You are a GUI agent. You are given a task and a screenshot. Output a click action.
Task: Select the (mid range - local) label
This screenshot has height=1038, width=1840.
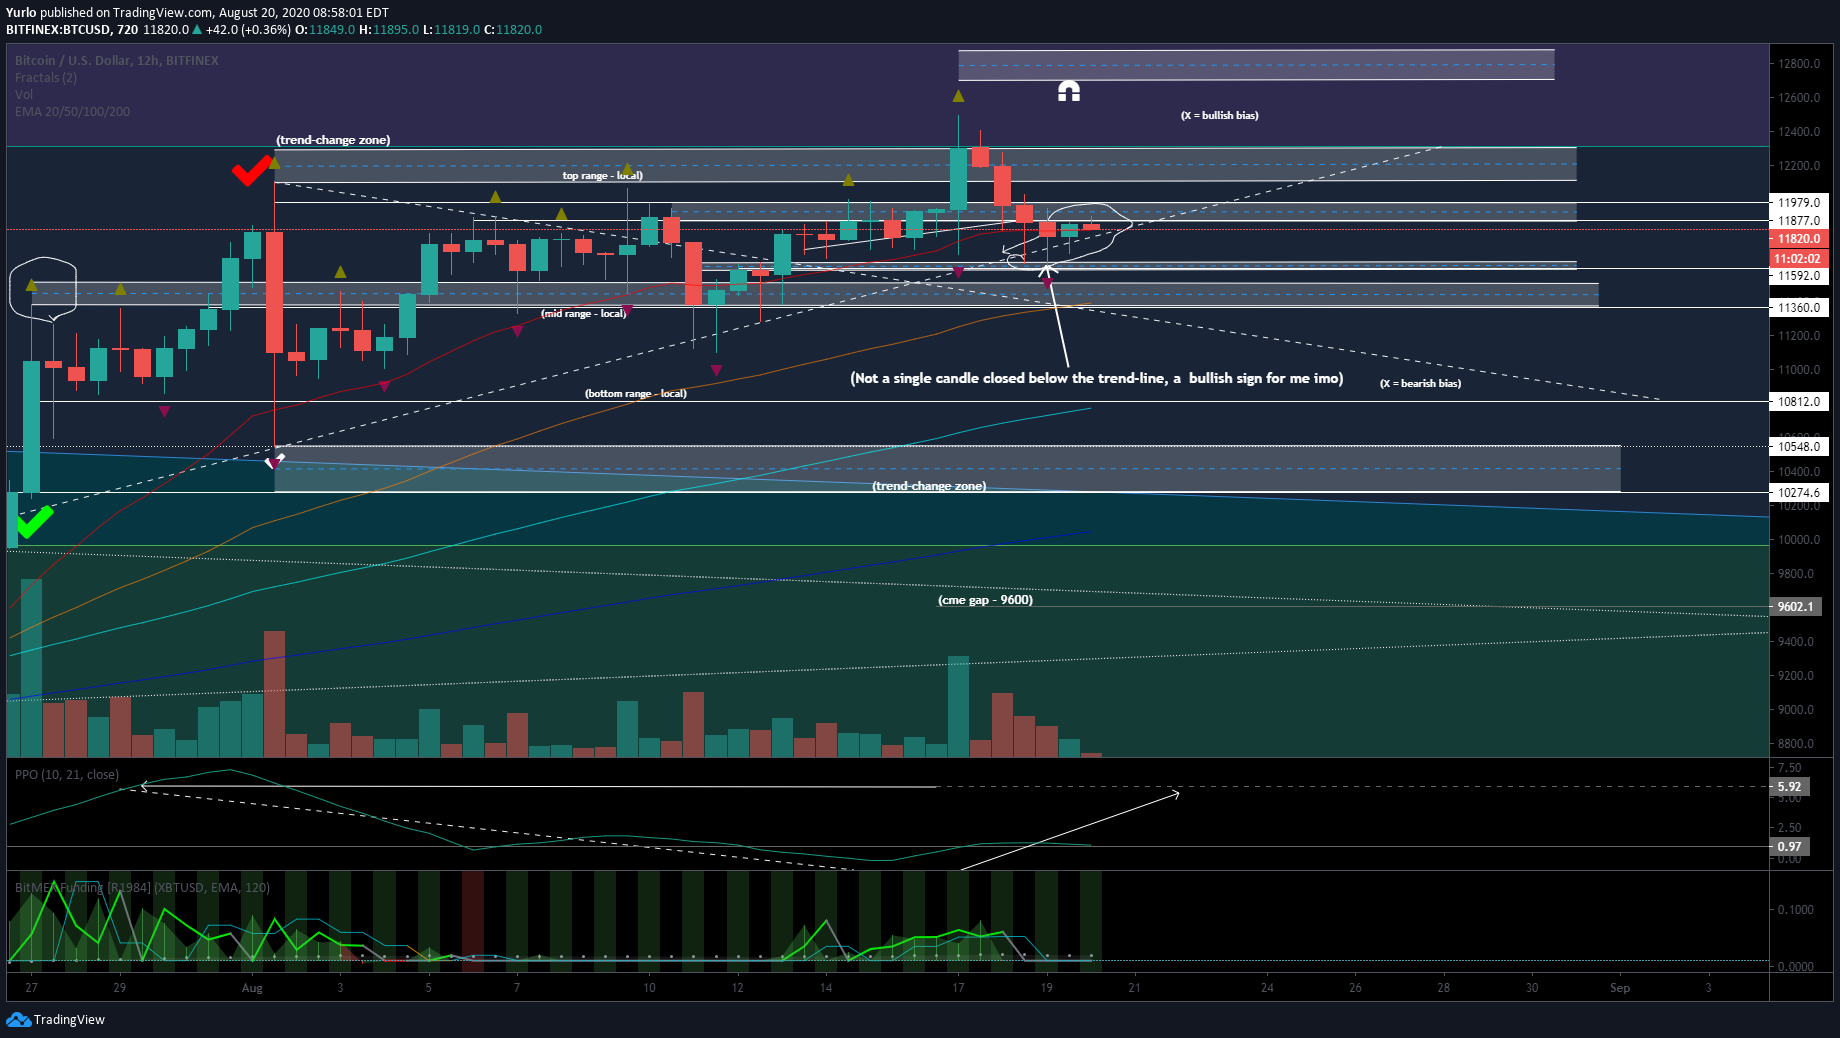[x=584, y=313]
